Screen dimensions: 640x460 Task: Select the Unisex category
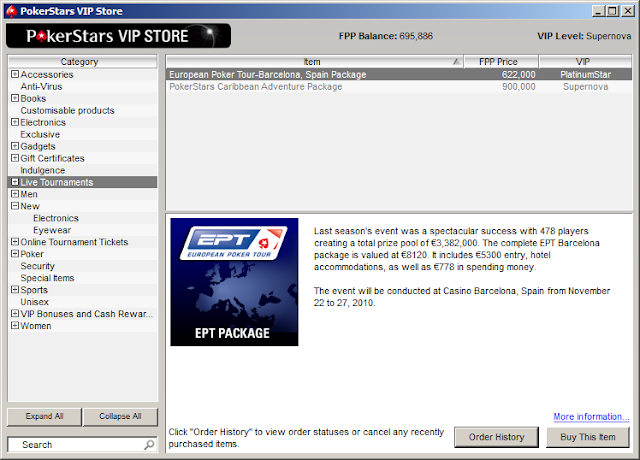35,302
